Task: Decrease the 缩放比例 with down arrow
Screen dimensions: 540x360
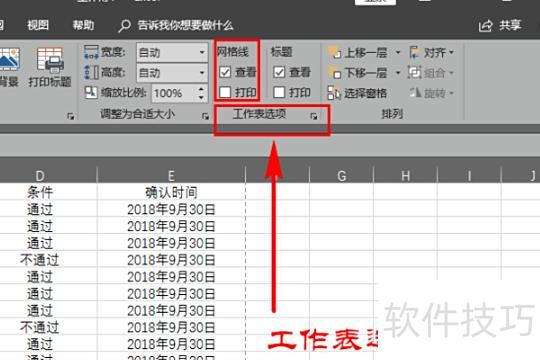Action: coord(201,97)
